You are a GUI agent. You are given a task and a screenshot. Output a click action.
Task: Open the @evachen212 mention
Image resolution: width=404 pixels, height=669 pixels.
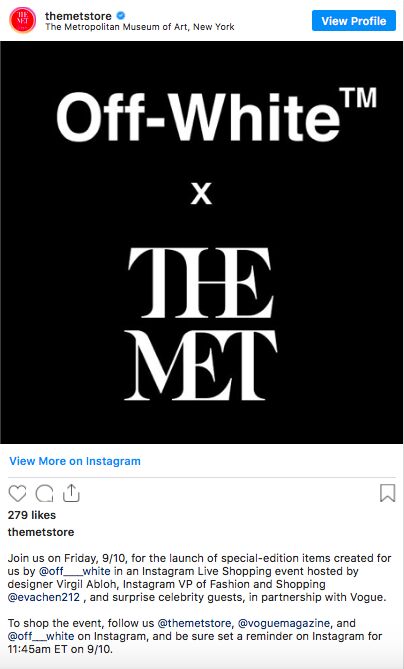click(x=44, y=597)
